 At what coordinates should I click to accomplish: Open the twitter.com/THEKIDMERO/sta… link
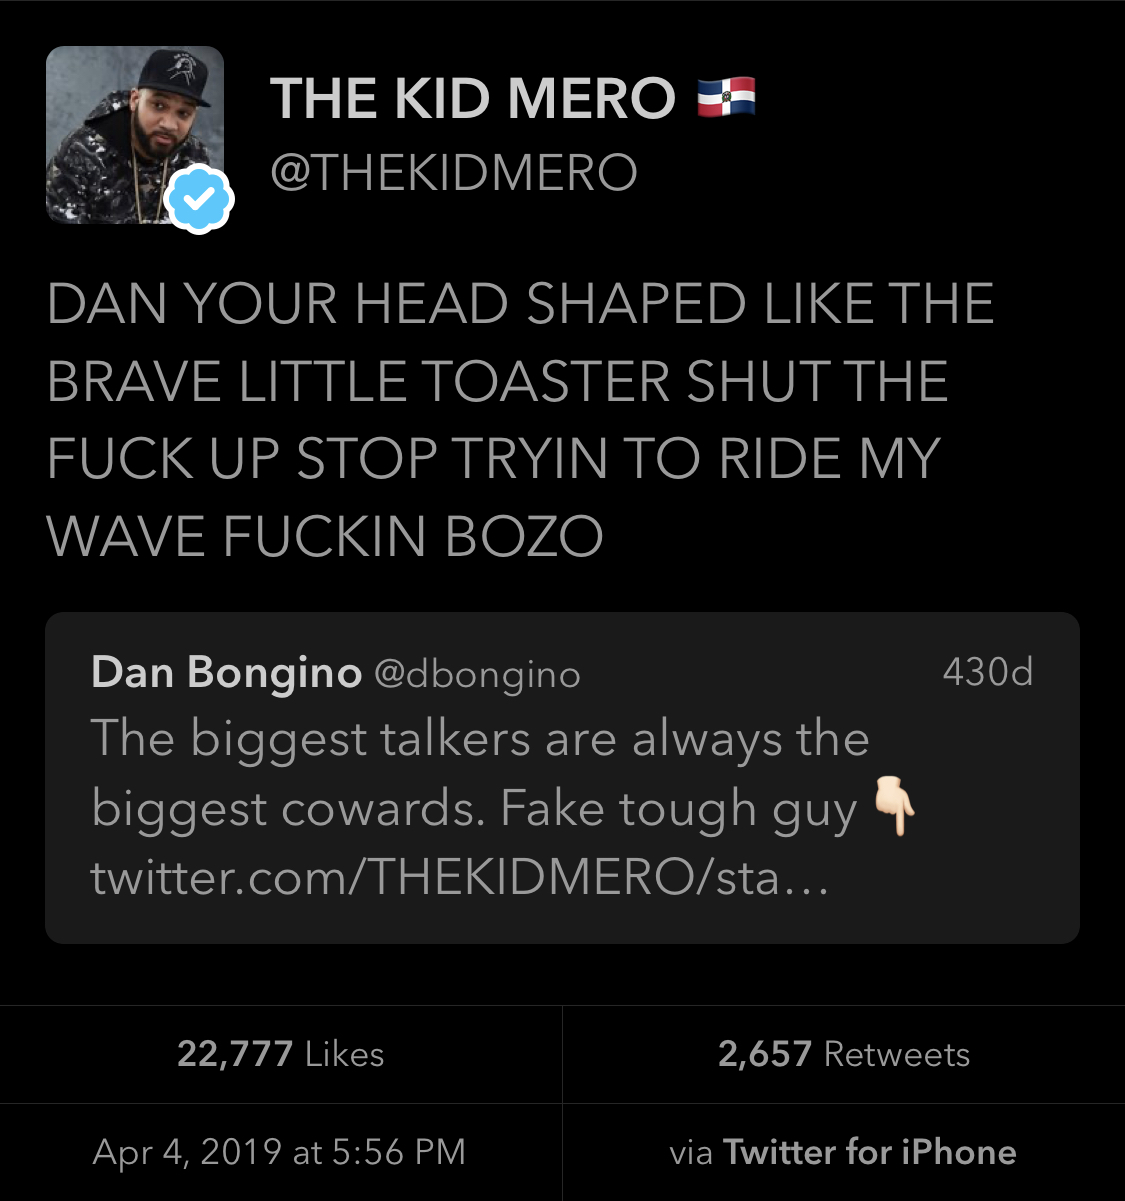(x=459, y=878)
